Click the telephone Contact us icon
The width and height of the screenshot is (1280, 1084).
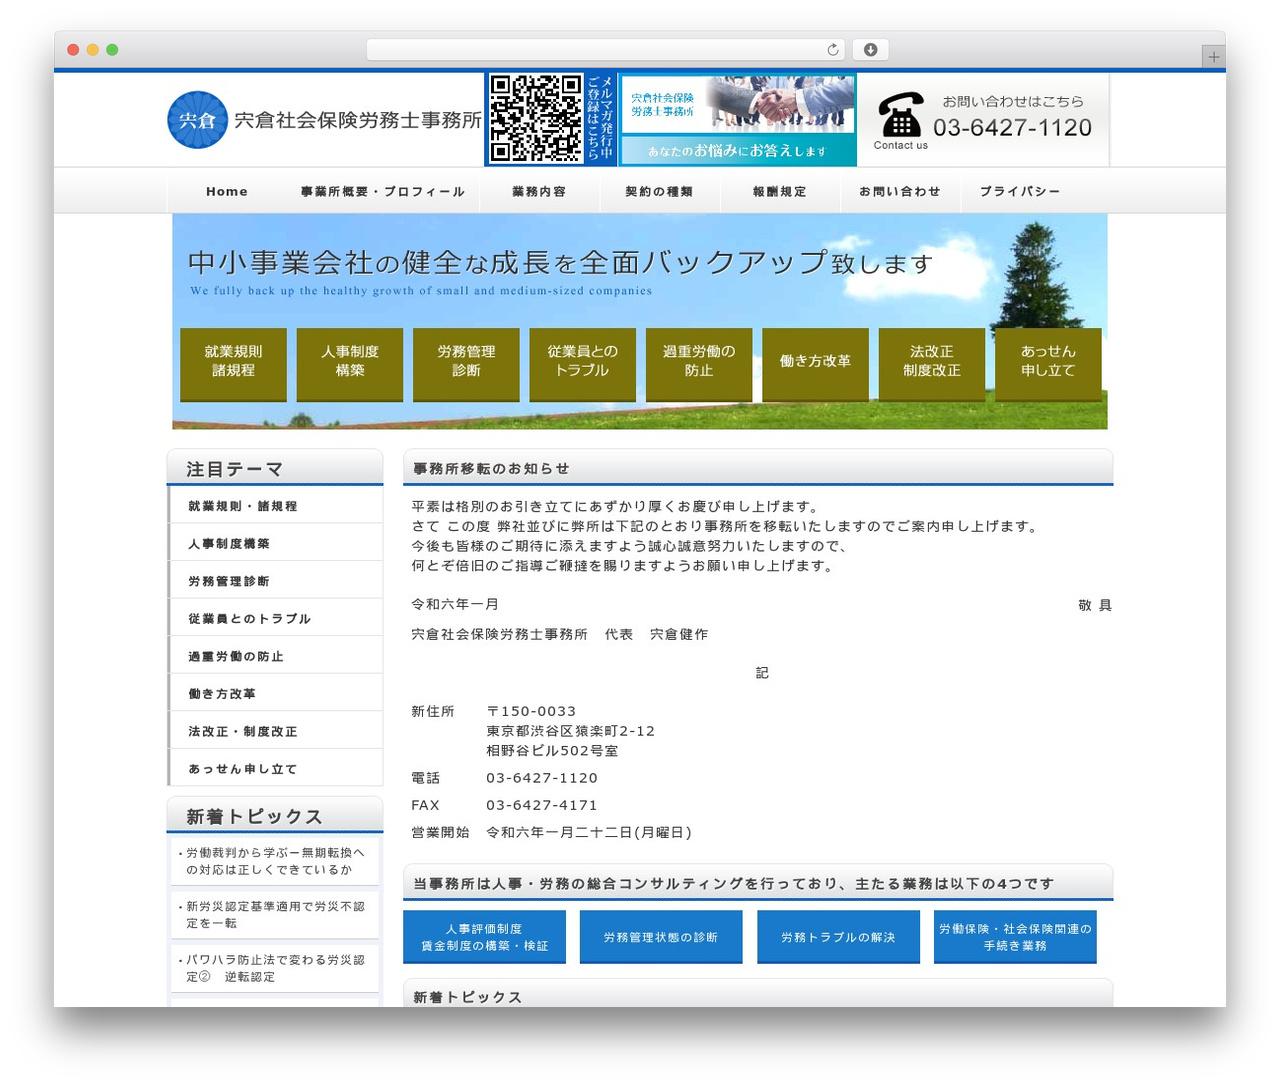900,120
